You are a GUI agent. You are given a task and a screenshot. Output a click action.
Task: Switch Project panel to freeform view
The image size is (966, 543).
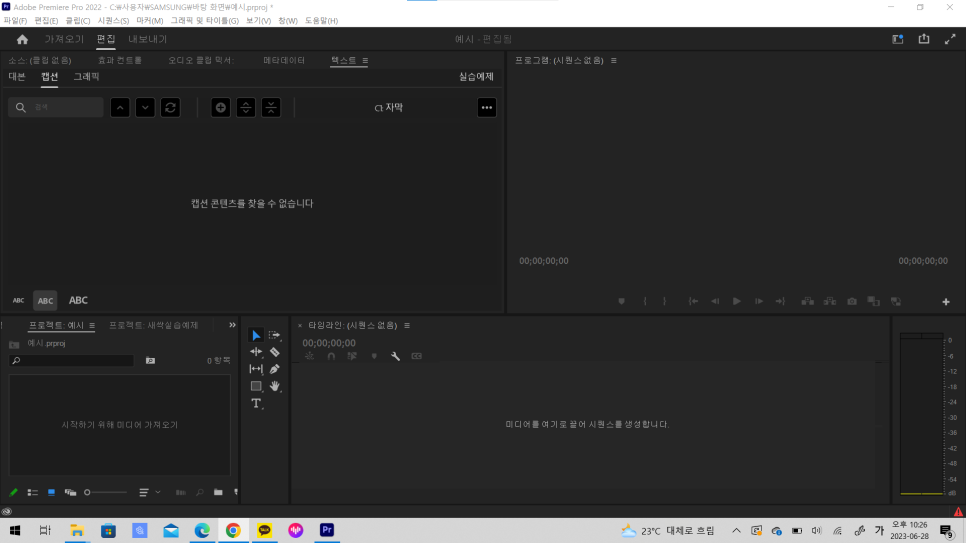pos(70,492)
